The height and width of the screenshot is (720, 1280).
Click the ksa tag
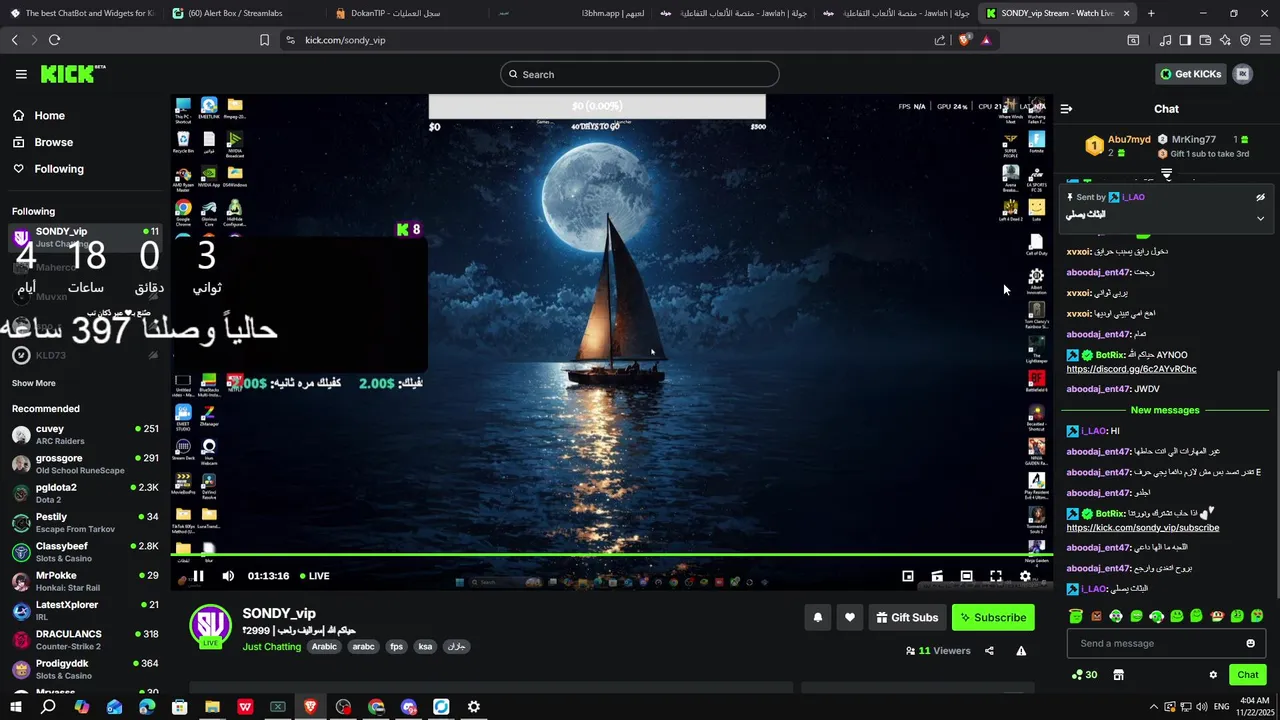click(425, 647)
